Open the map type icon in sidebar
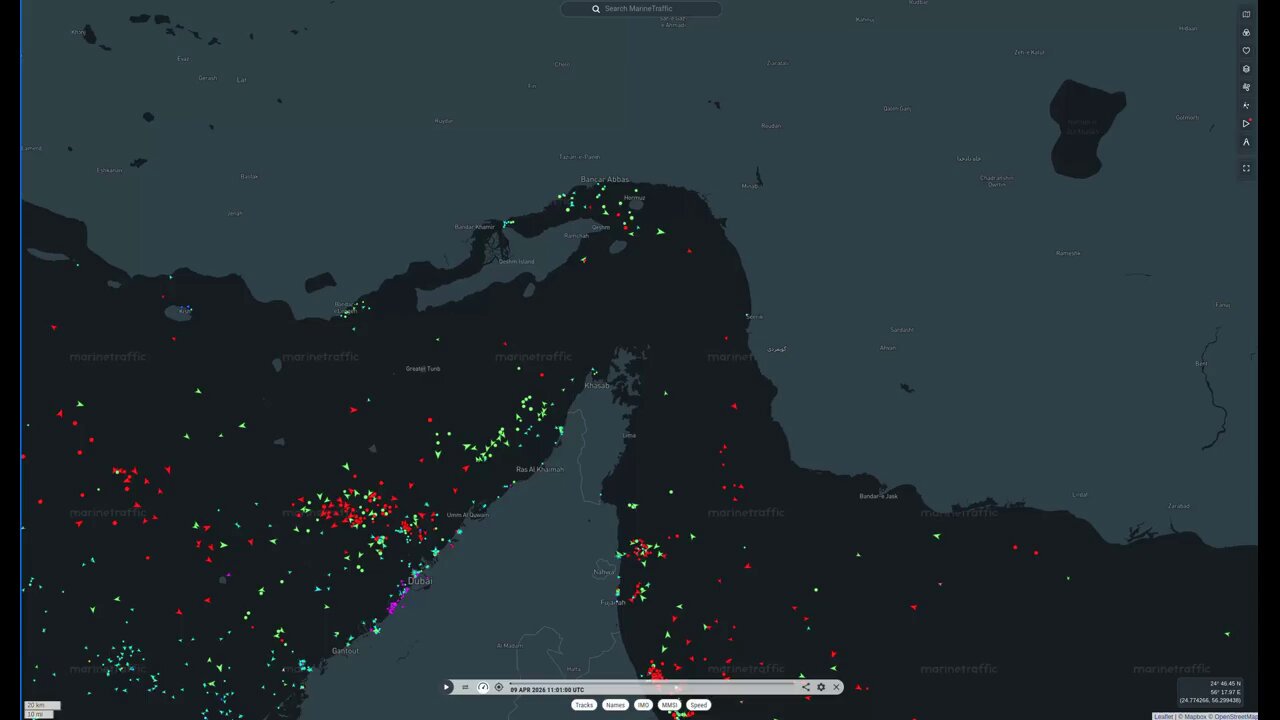 (1246, 14)
